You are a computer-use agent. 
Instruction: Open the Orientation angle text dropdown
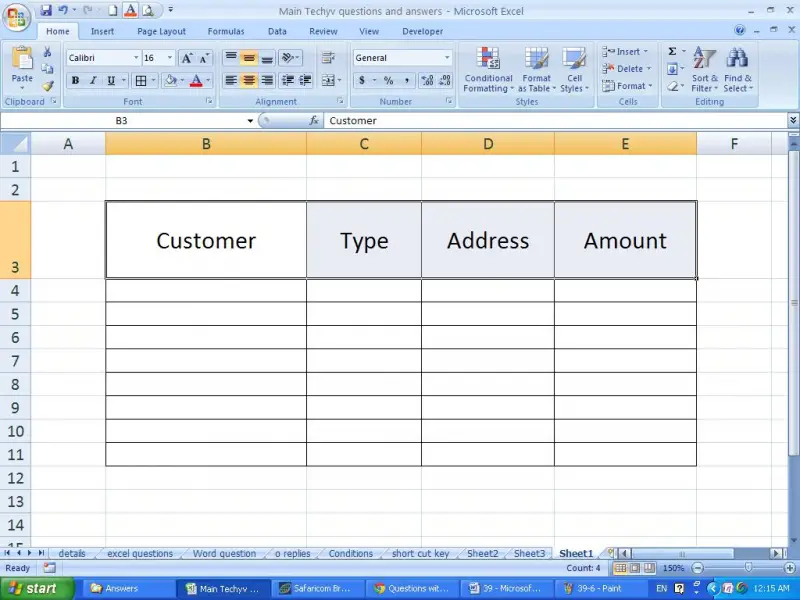(x=290, y=58)
